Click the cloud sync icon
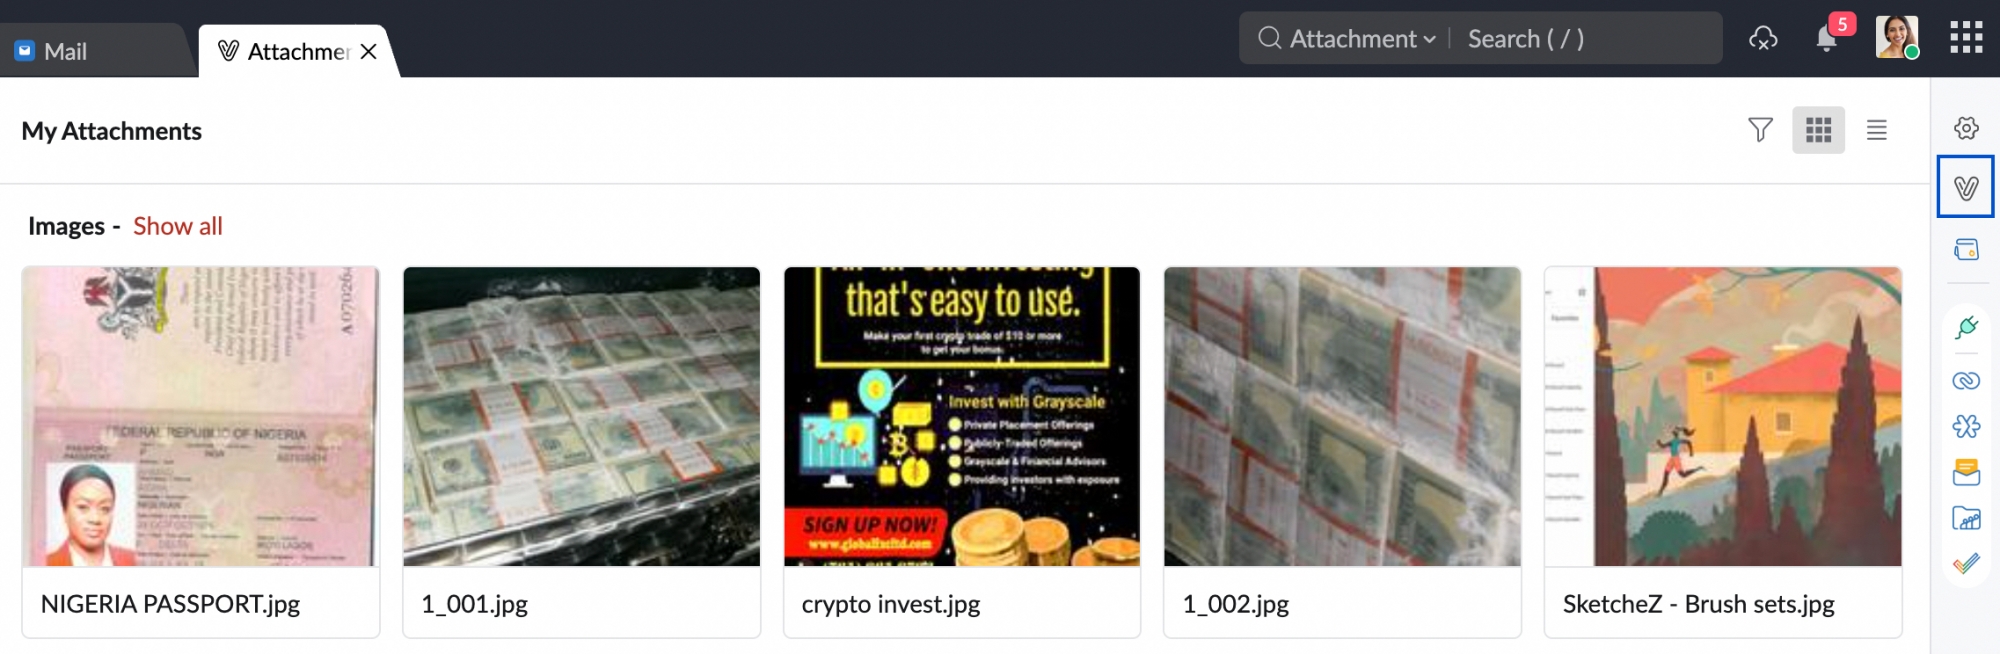The width and height of the screenshot is (2000, 654). pyautogui.click(x=1763, y=39)
